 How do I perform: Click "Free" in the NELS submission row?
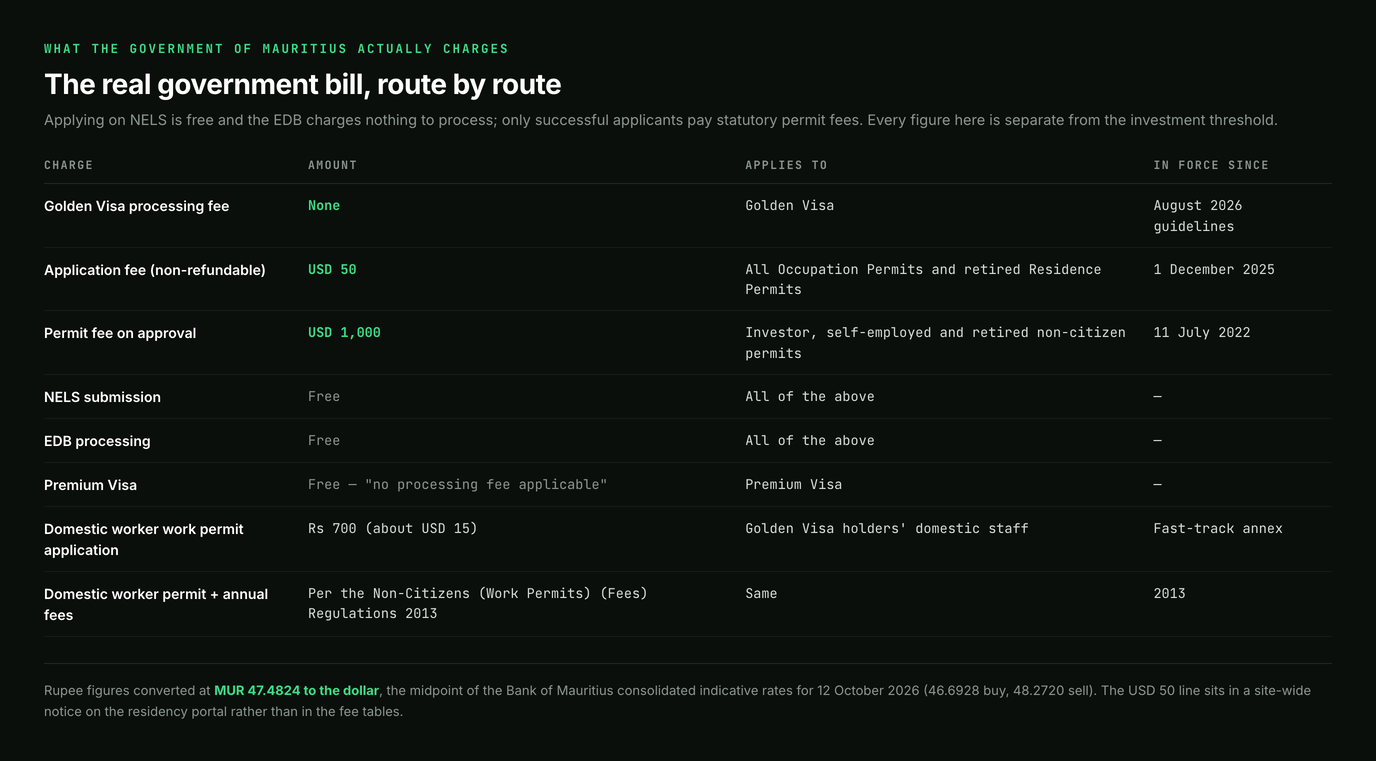pos(324,397)
